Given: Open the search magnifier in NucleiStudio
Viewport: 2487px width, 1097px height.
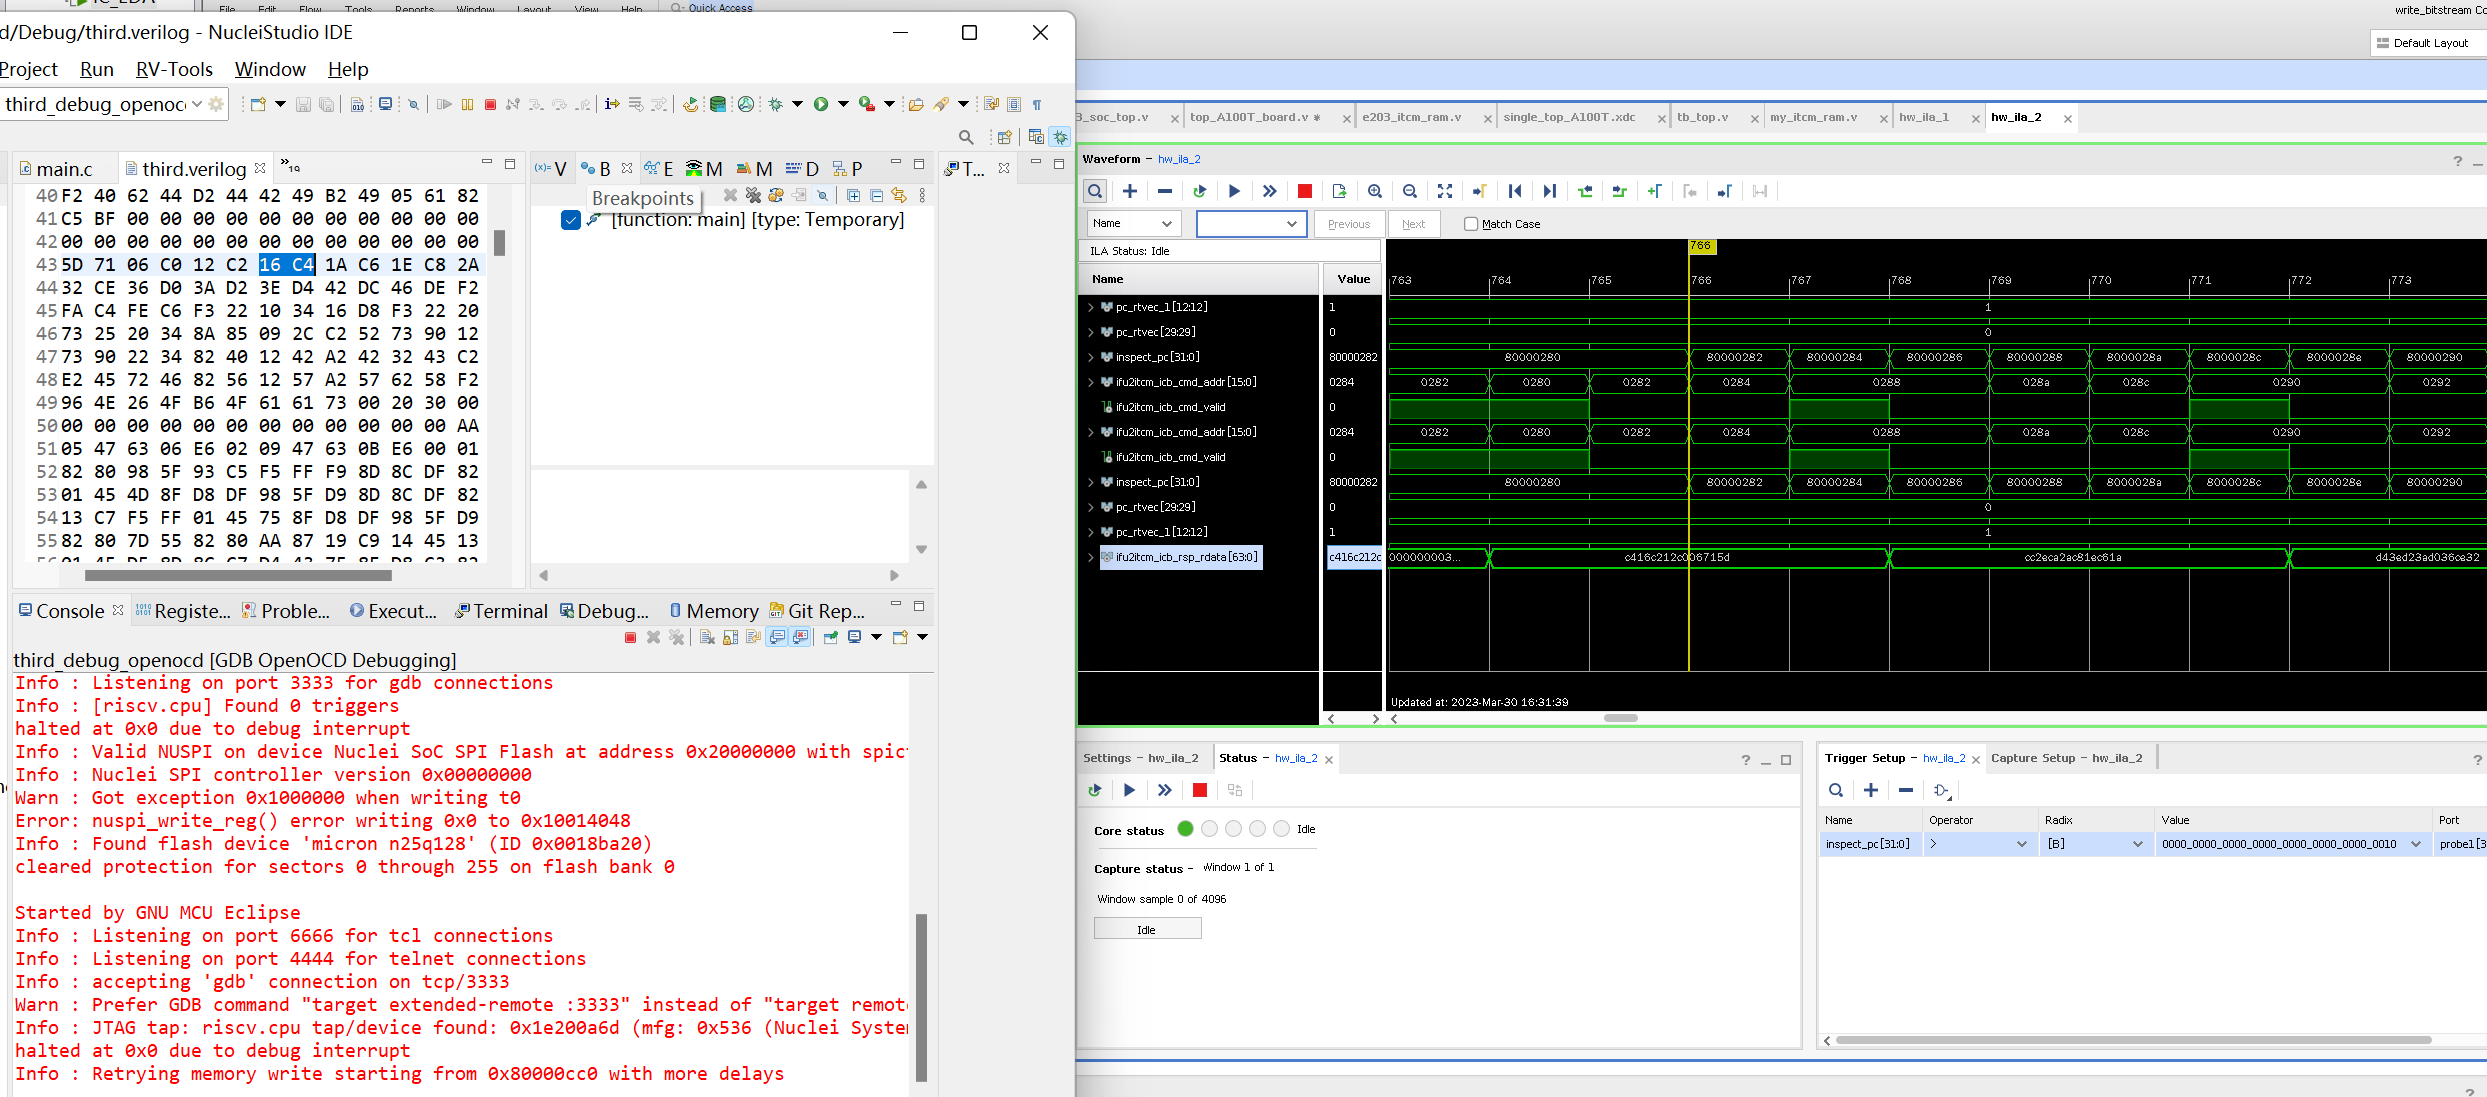Looking at the screenshot, I should (x=965, y=137).
